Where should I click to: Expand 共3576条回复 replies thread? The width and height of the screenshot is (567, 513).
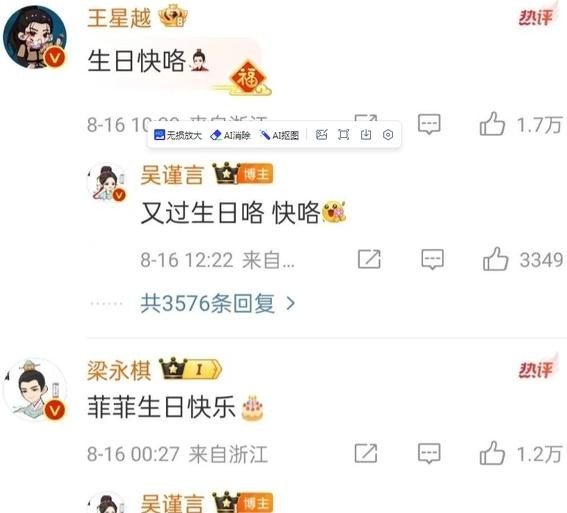pos(218,303)
